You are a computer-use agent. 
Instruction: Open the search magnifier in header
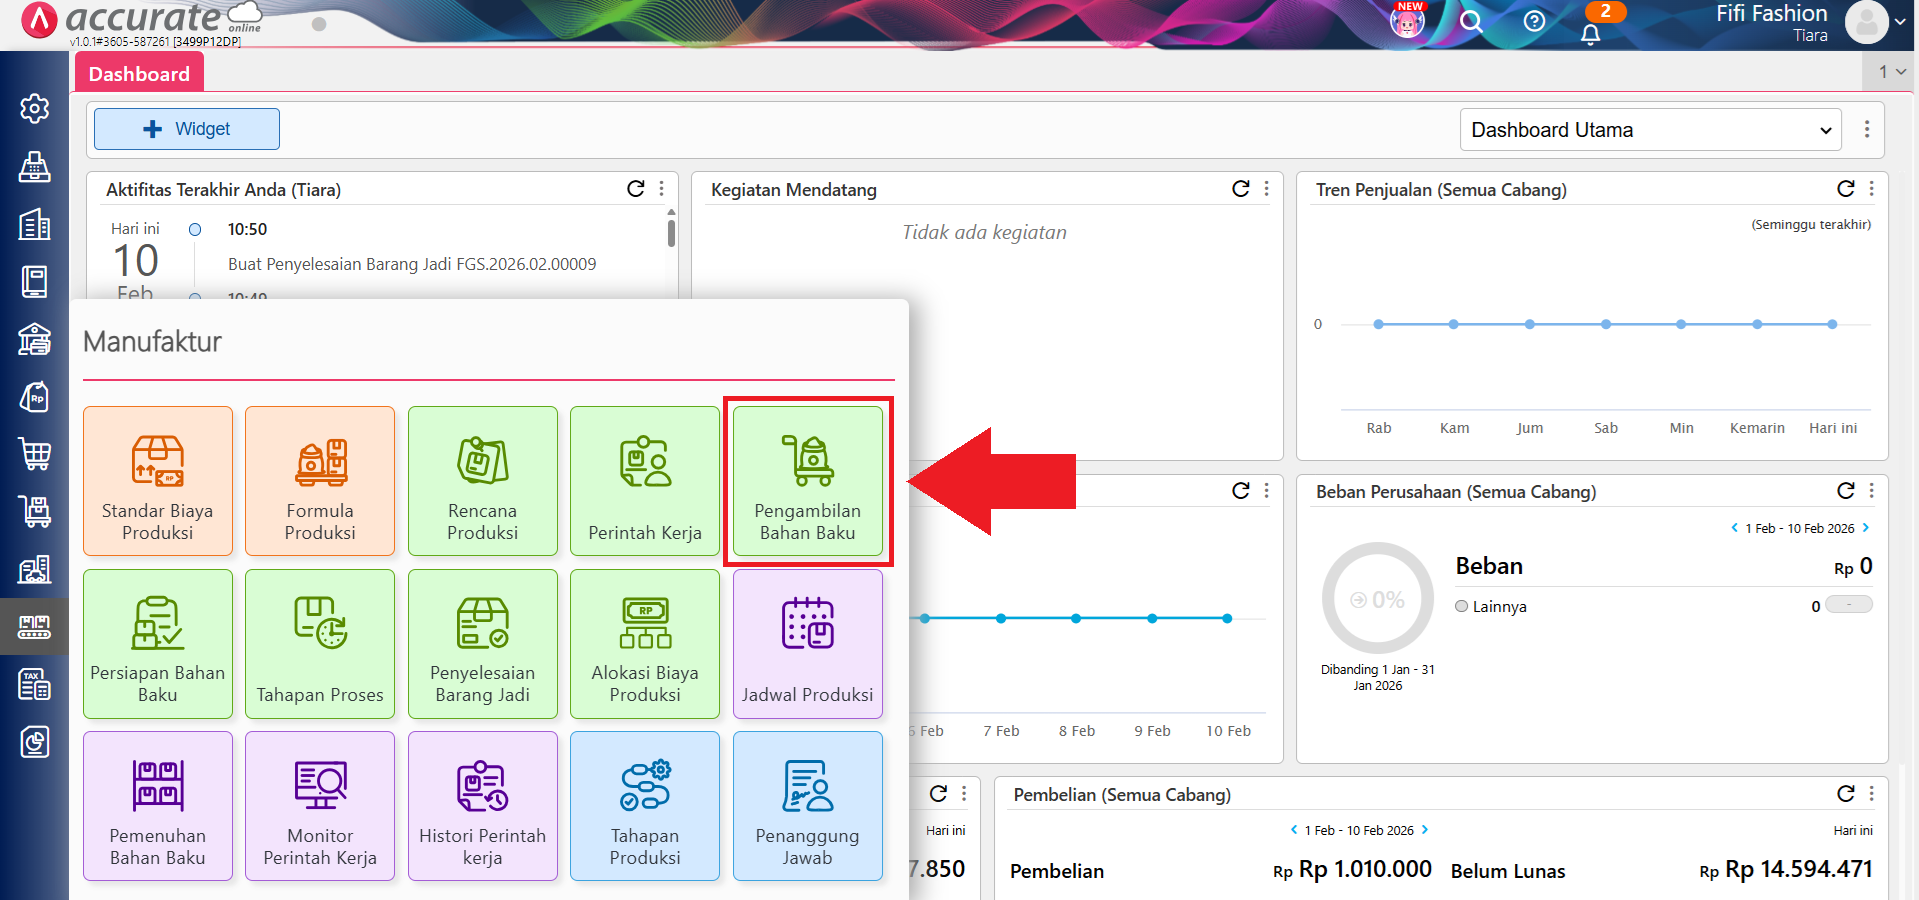coord(1471,21)
